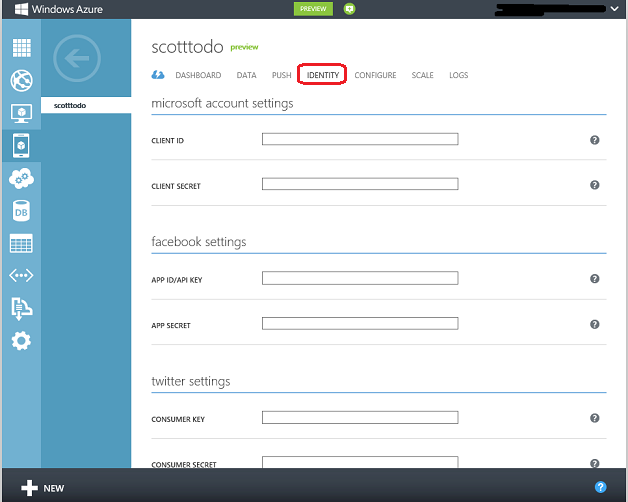Click the NEW button in bottom bar

coord(43,488)
